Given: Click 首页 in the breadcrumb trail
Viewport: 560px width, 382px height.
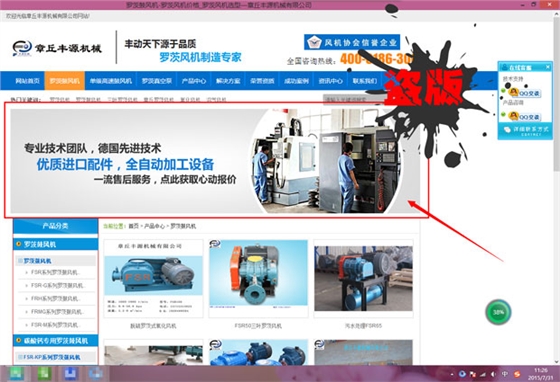Looking at the screenshot, I should click(x=134, y=226).
